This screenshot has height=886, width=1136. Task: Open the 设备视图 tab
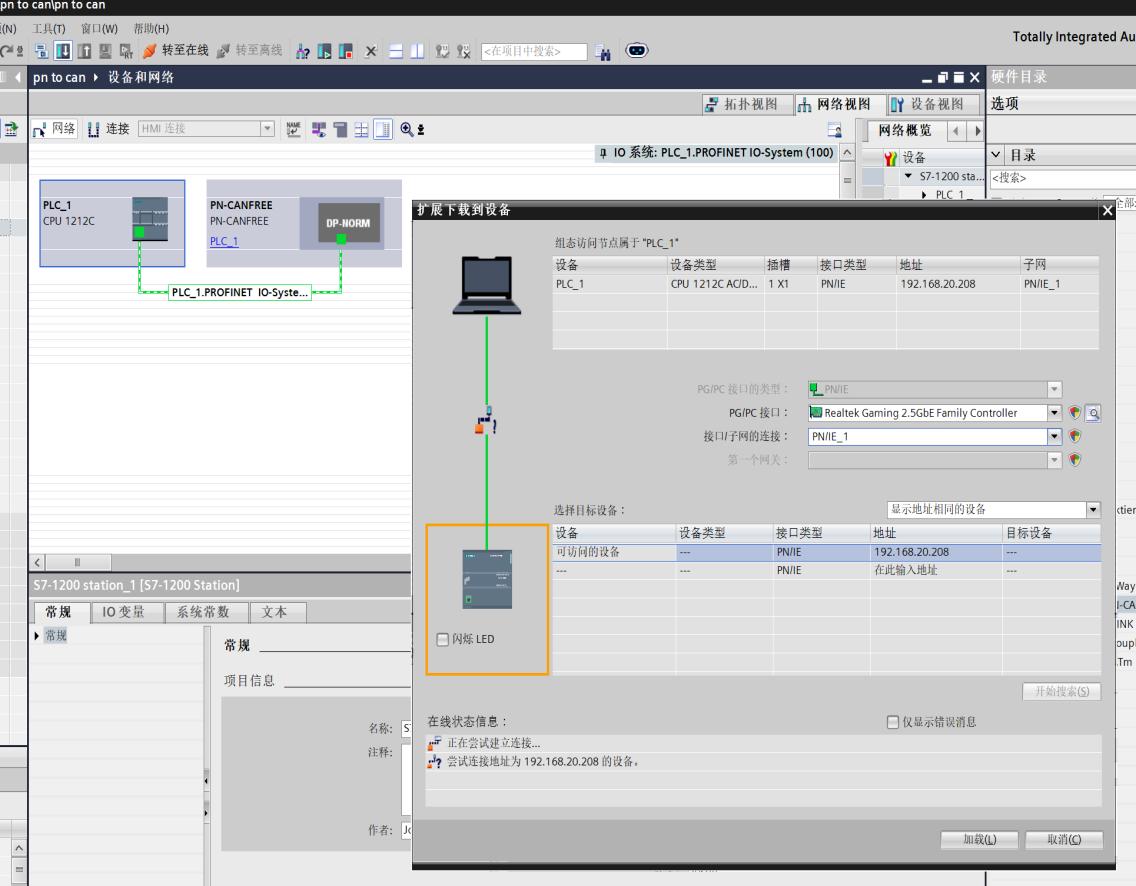pos(929,104)
